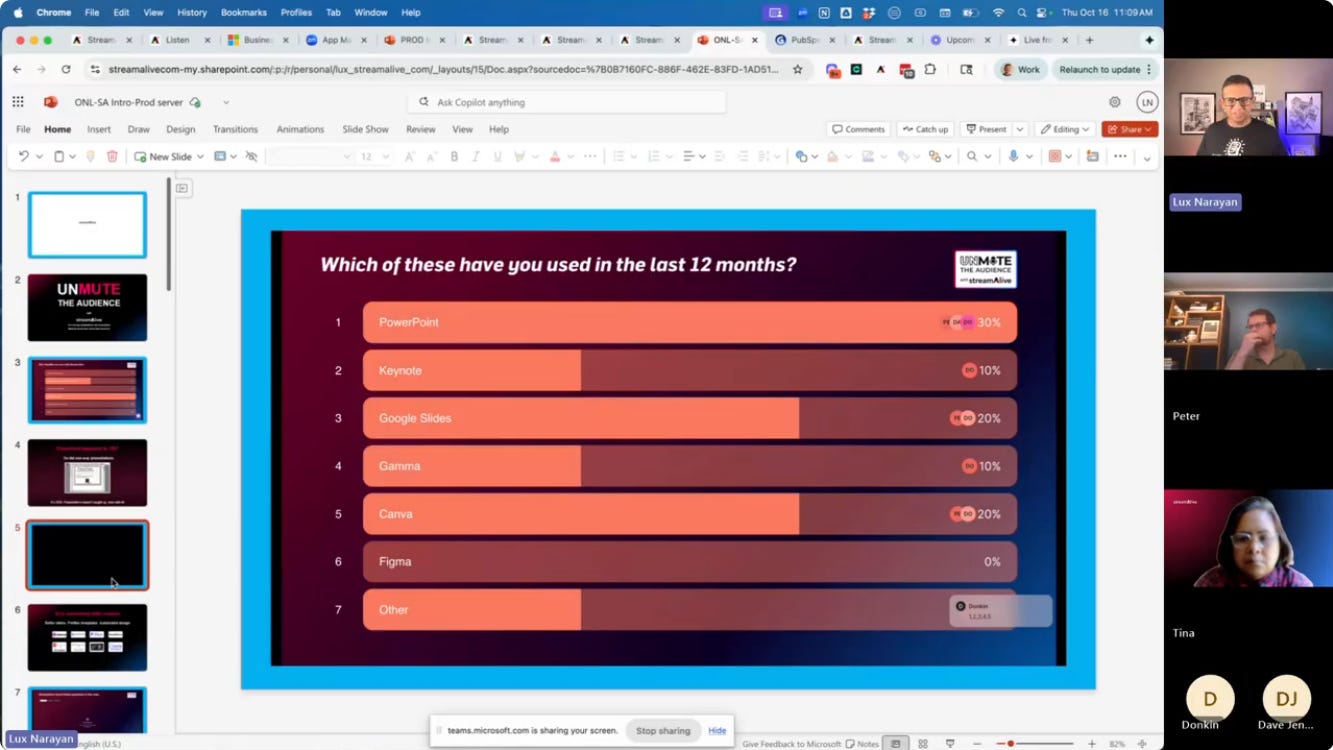Select the Format Painter brush icon
Image resolution: width=1333 pixels, height=750 pixels.
[90, 156]
